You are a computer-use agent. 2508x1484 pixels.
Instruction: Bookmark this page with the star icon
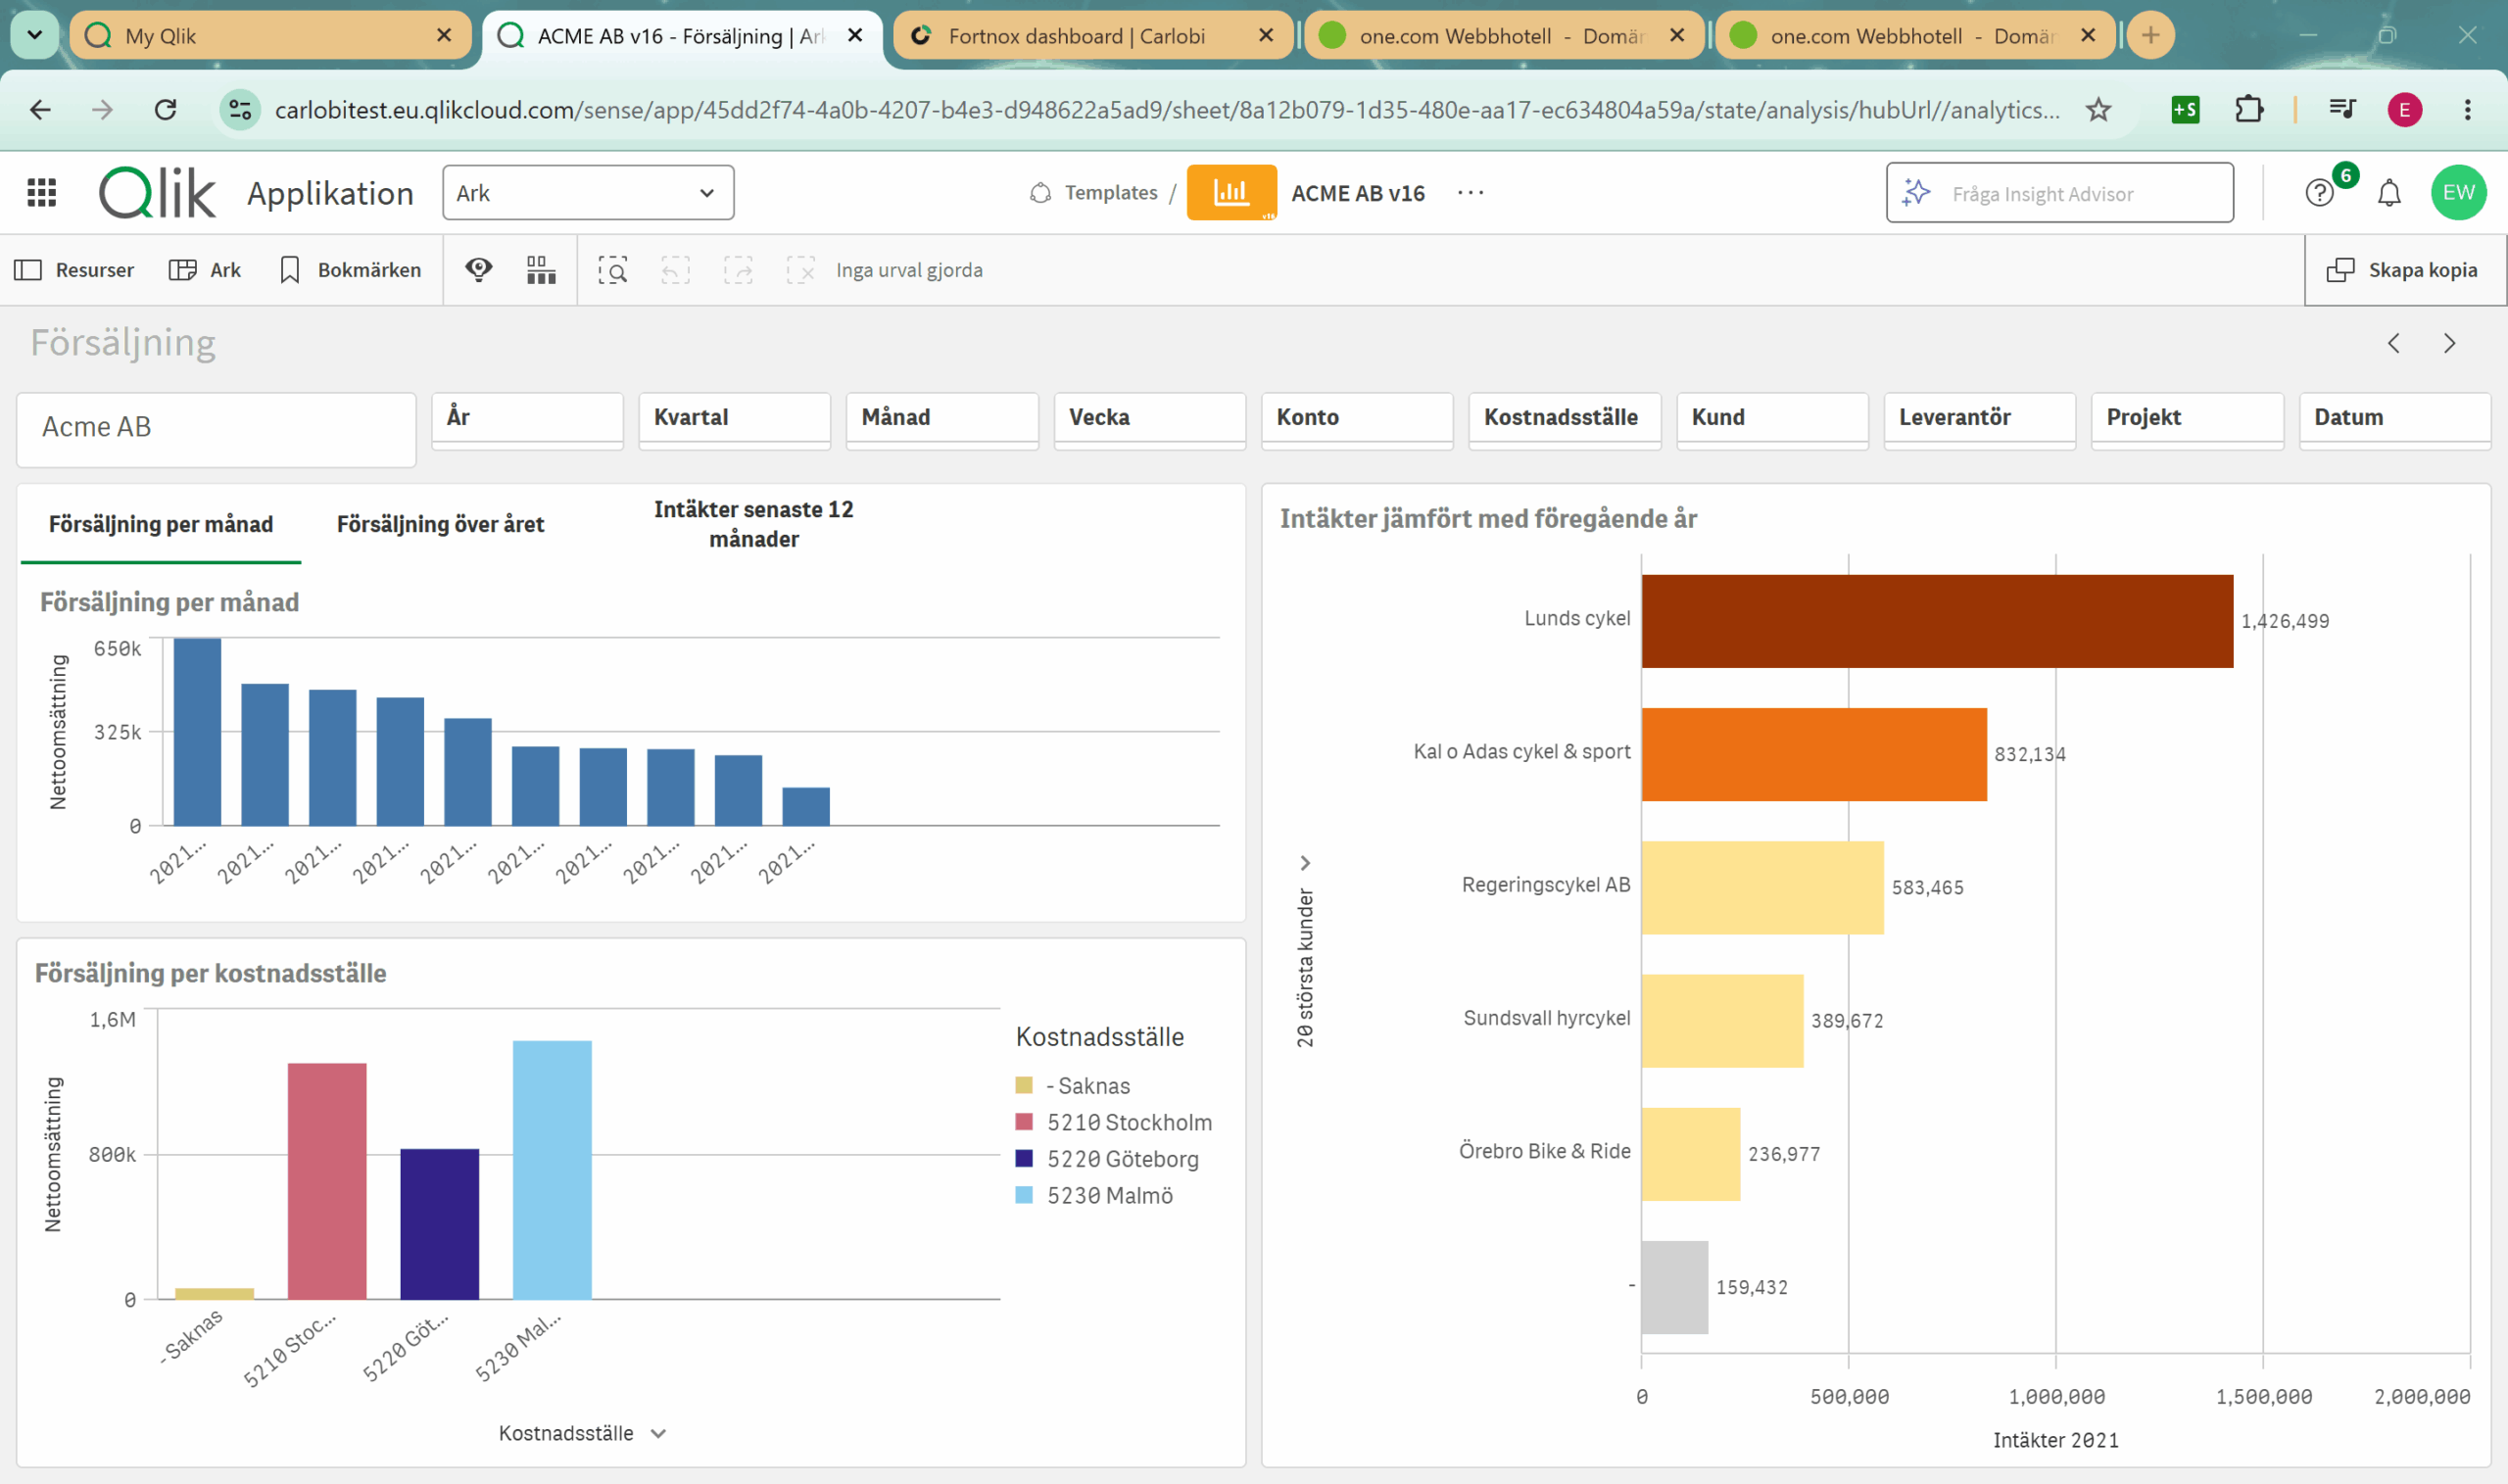point(2098,109)
